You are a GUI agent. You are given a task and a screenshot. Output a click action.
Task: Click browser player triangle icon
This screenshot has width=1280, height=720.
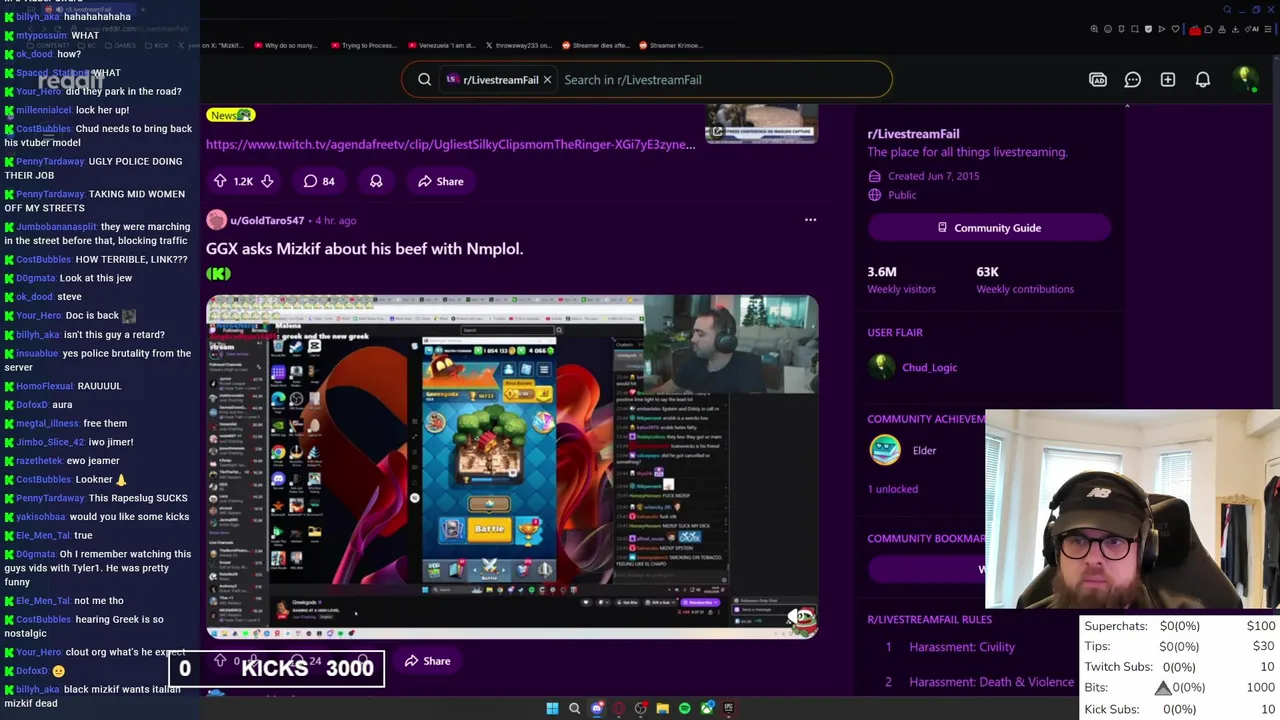tap(1162, 29)
